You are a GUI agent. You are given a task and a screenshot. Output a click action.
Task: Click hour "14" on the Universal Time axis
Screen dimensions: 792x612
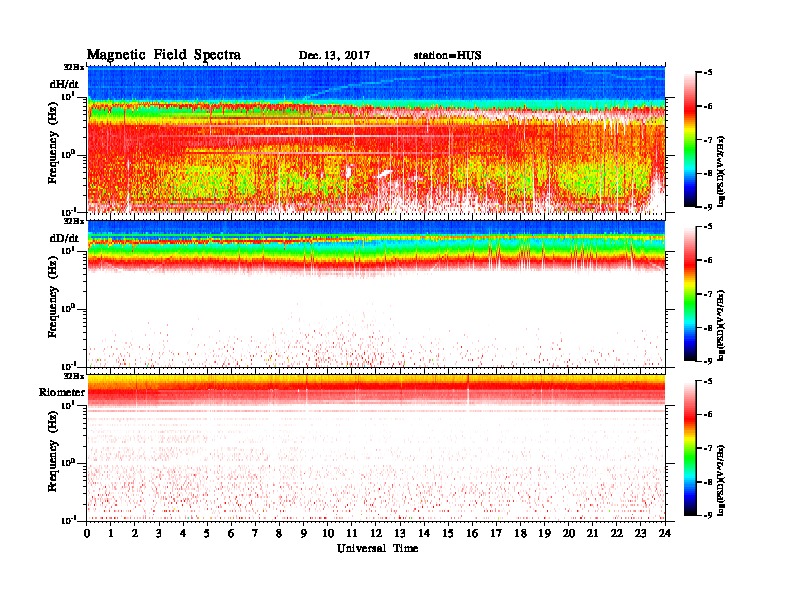point(424,533)
